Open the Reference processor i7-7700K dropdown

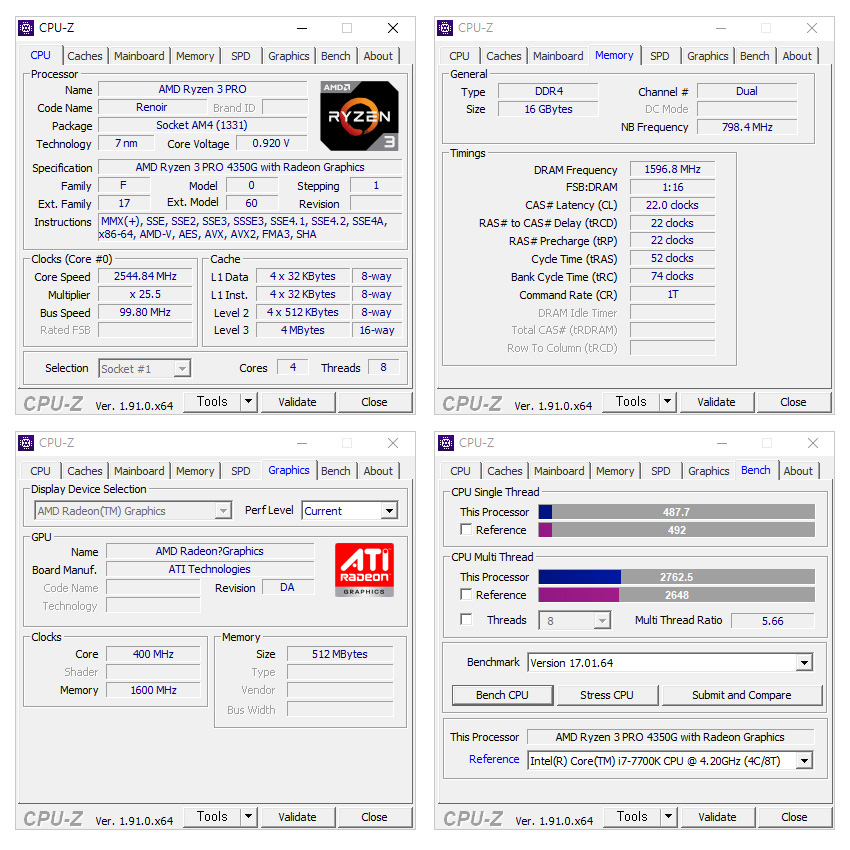coord(804,761)
